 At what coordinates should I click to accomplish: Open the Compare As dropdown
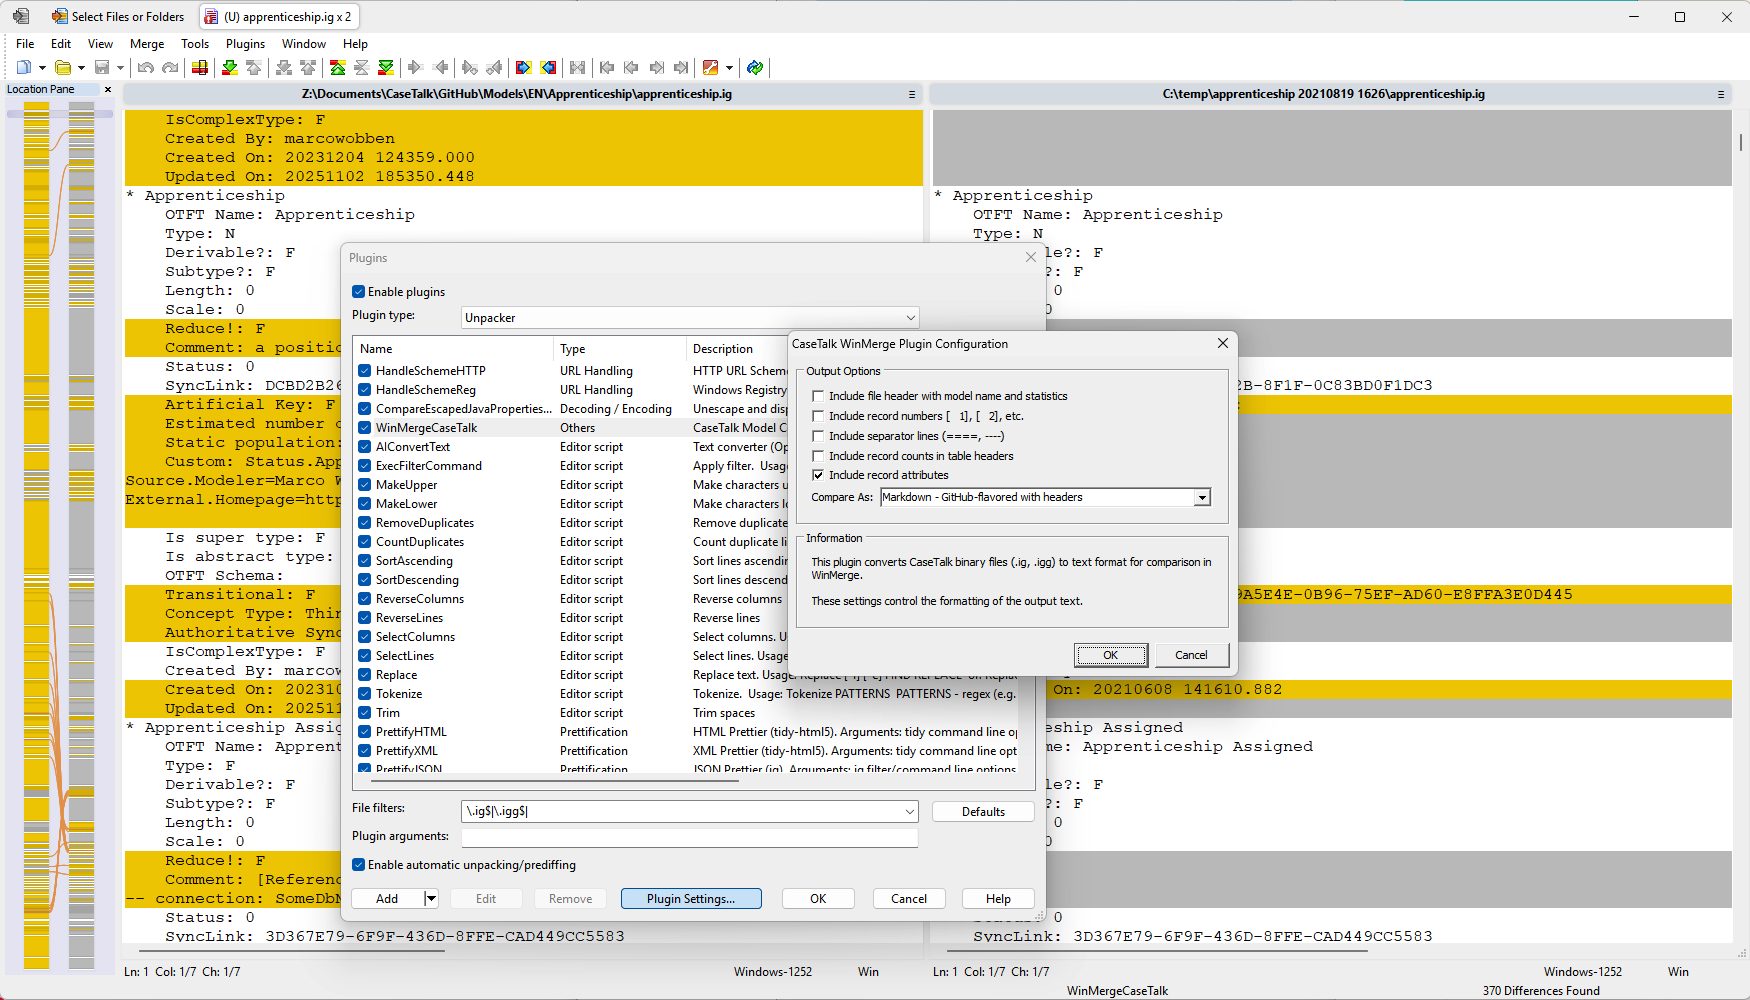tap(1202, 498)
